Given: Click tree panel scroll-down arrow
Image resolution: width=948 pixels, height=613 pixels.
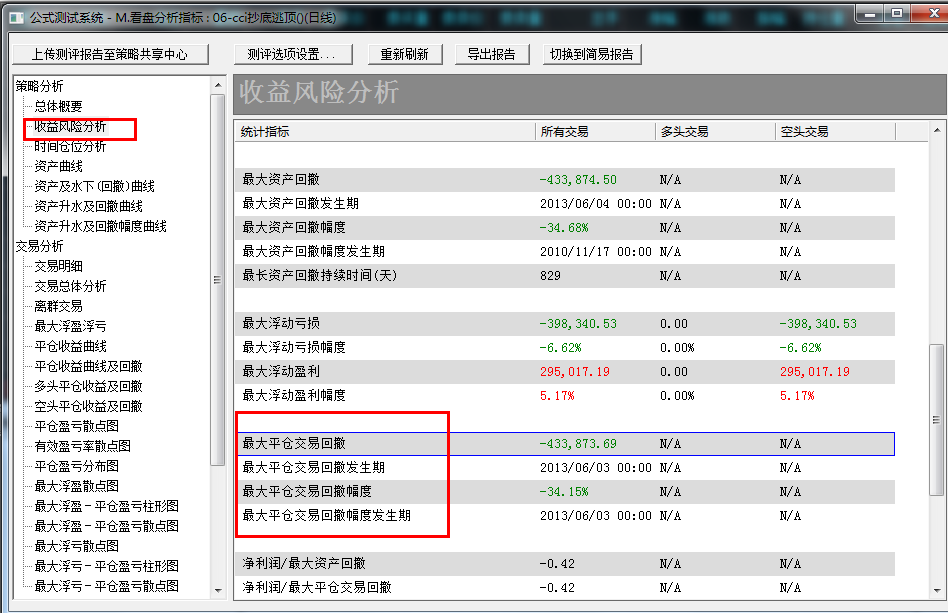Looking at the screenshot, I should coord(218,591).
